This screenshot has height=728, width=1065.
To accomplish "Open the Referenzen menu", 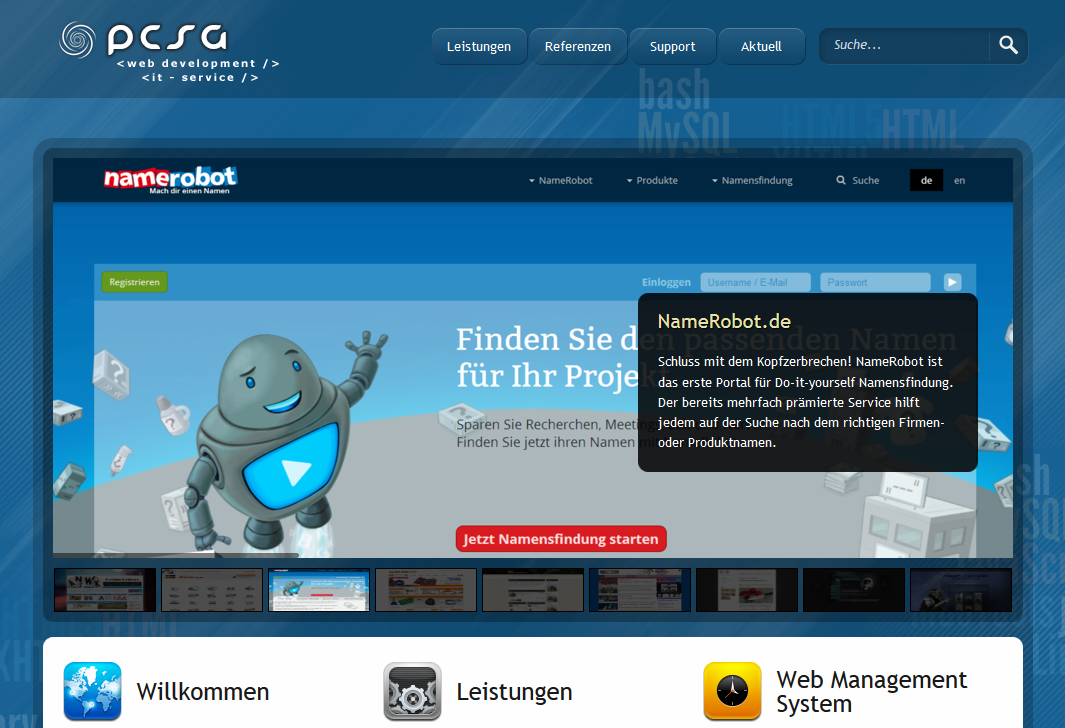I will coord(578,46).
